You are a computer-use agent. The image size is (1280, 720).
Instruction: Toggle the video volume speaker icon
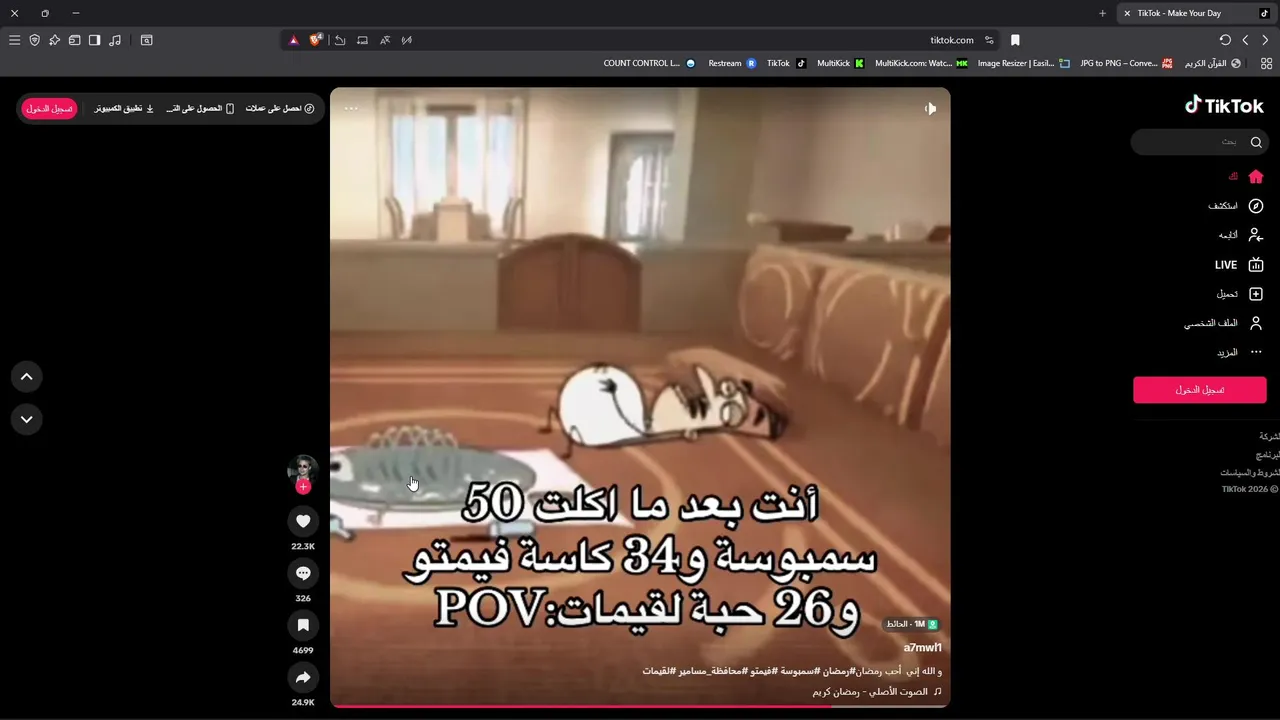pos(930,108)
